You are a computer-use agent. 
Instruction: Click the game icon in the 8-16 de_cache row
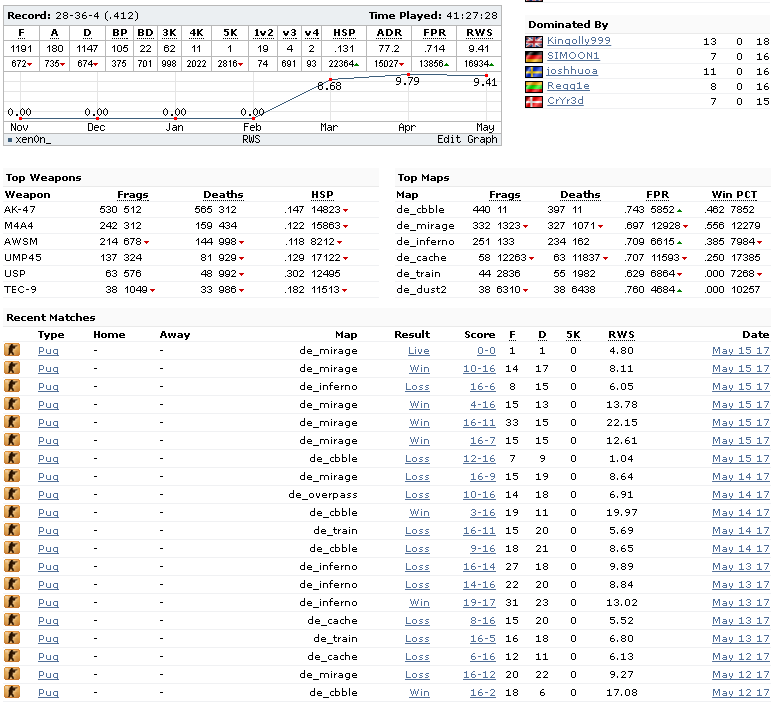click(12, 620)
